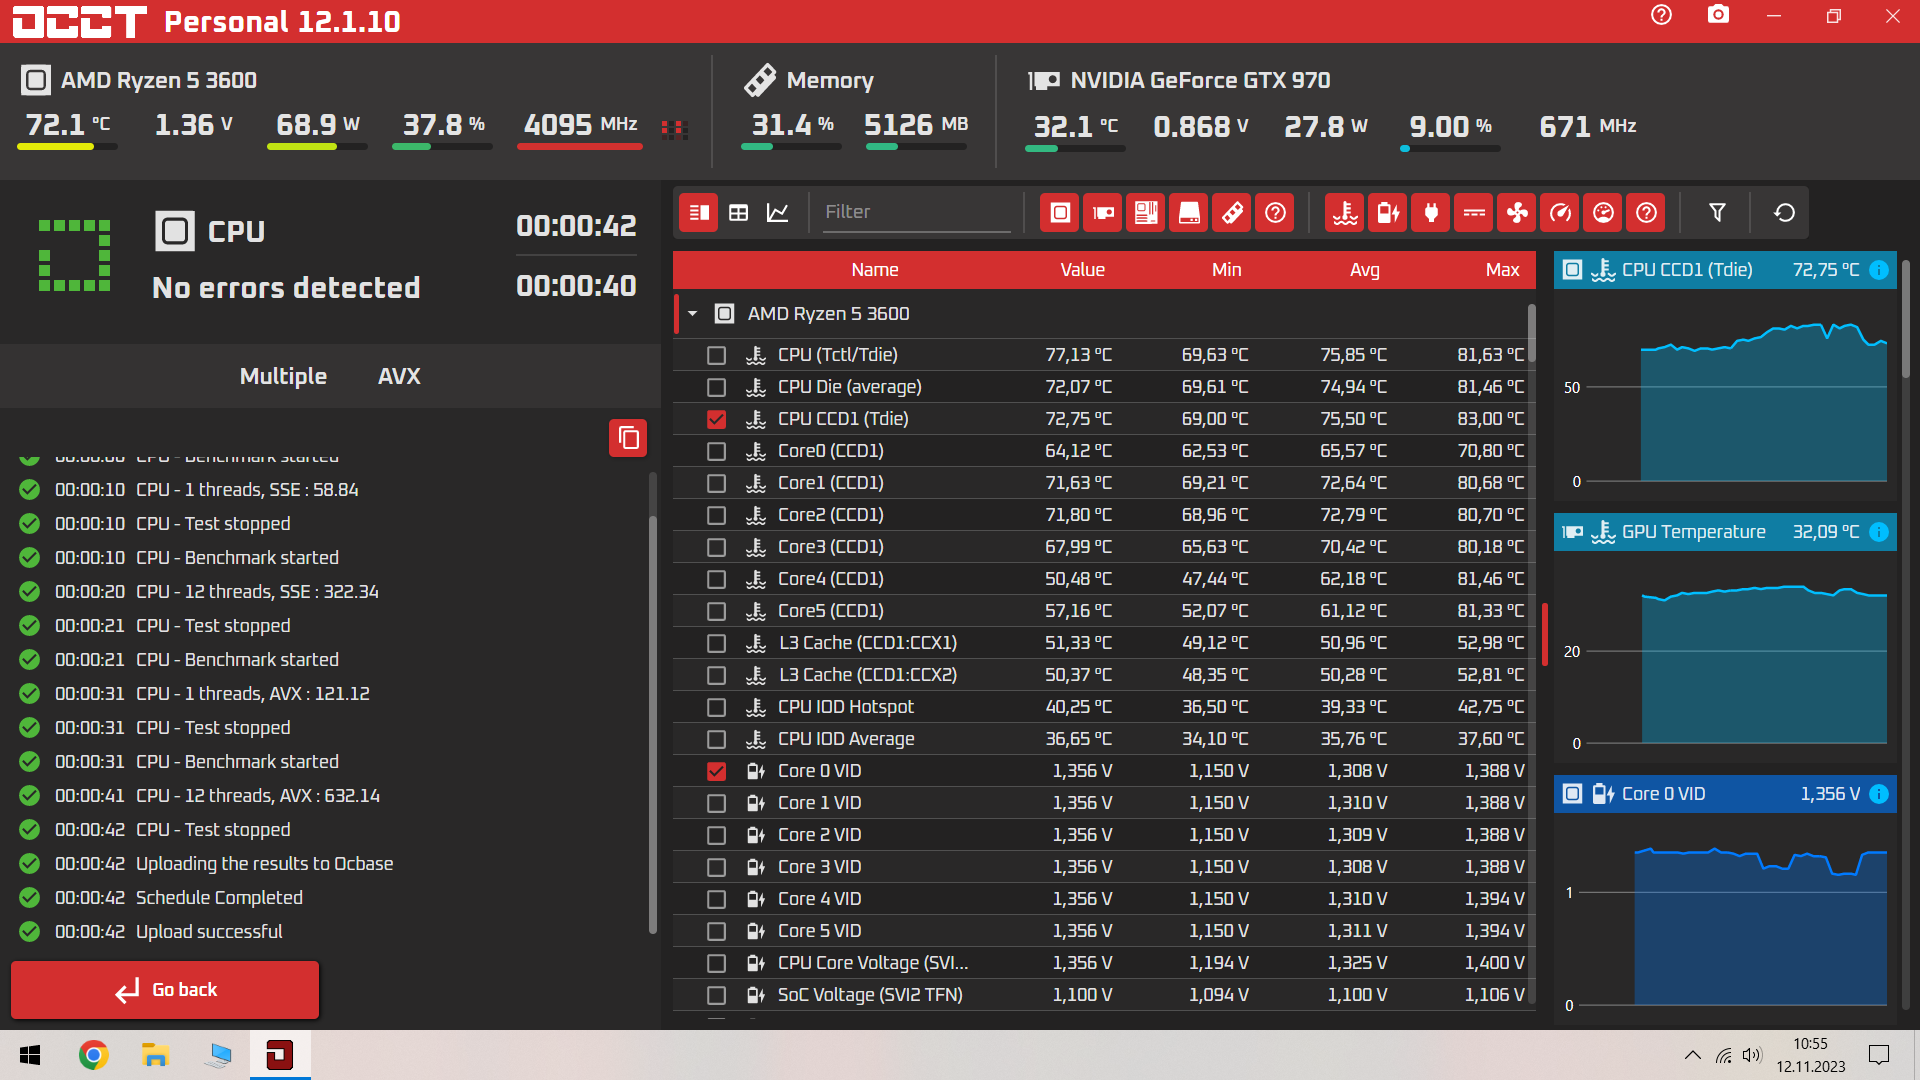
Task: Open info for CPU CCD1 (Tdie) graph
Action: click(1879, 270)
